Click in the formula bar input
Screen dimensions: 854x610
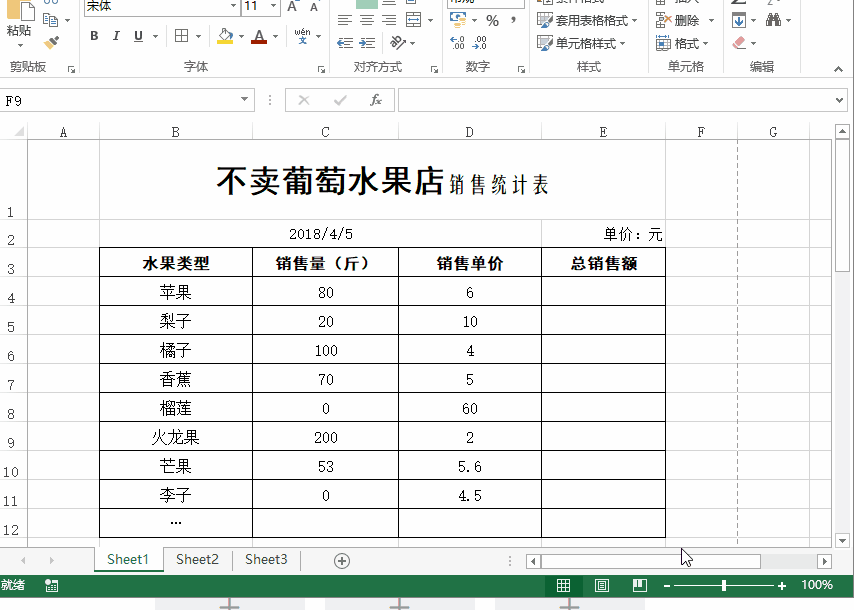(x=615, y=100)
